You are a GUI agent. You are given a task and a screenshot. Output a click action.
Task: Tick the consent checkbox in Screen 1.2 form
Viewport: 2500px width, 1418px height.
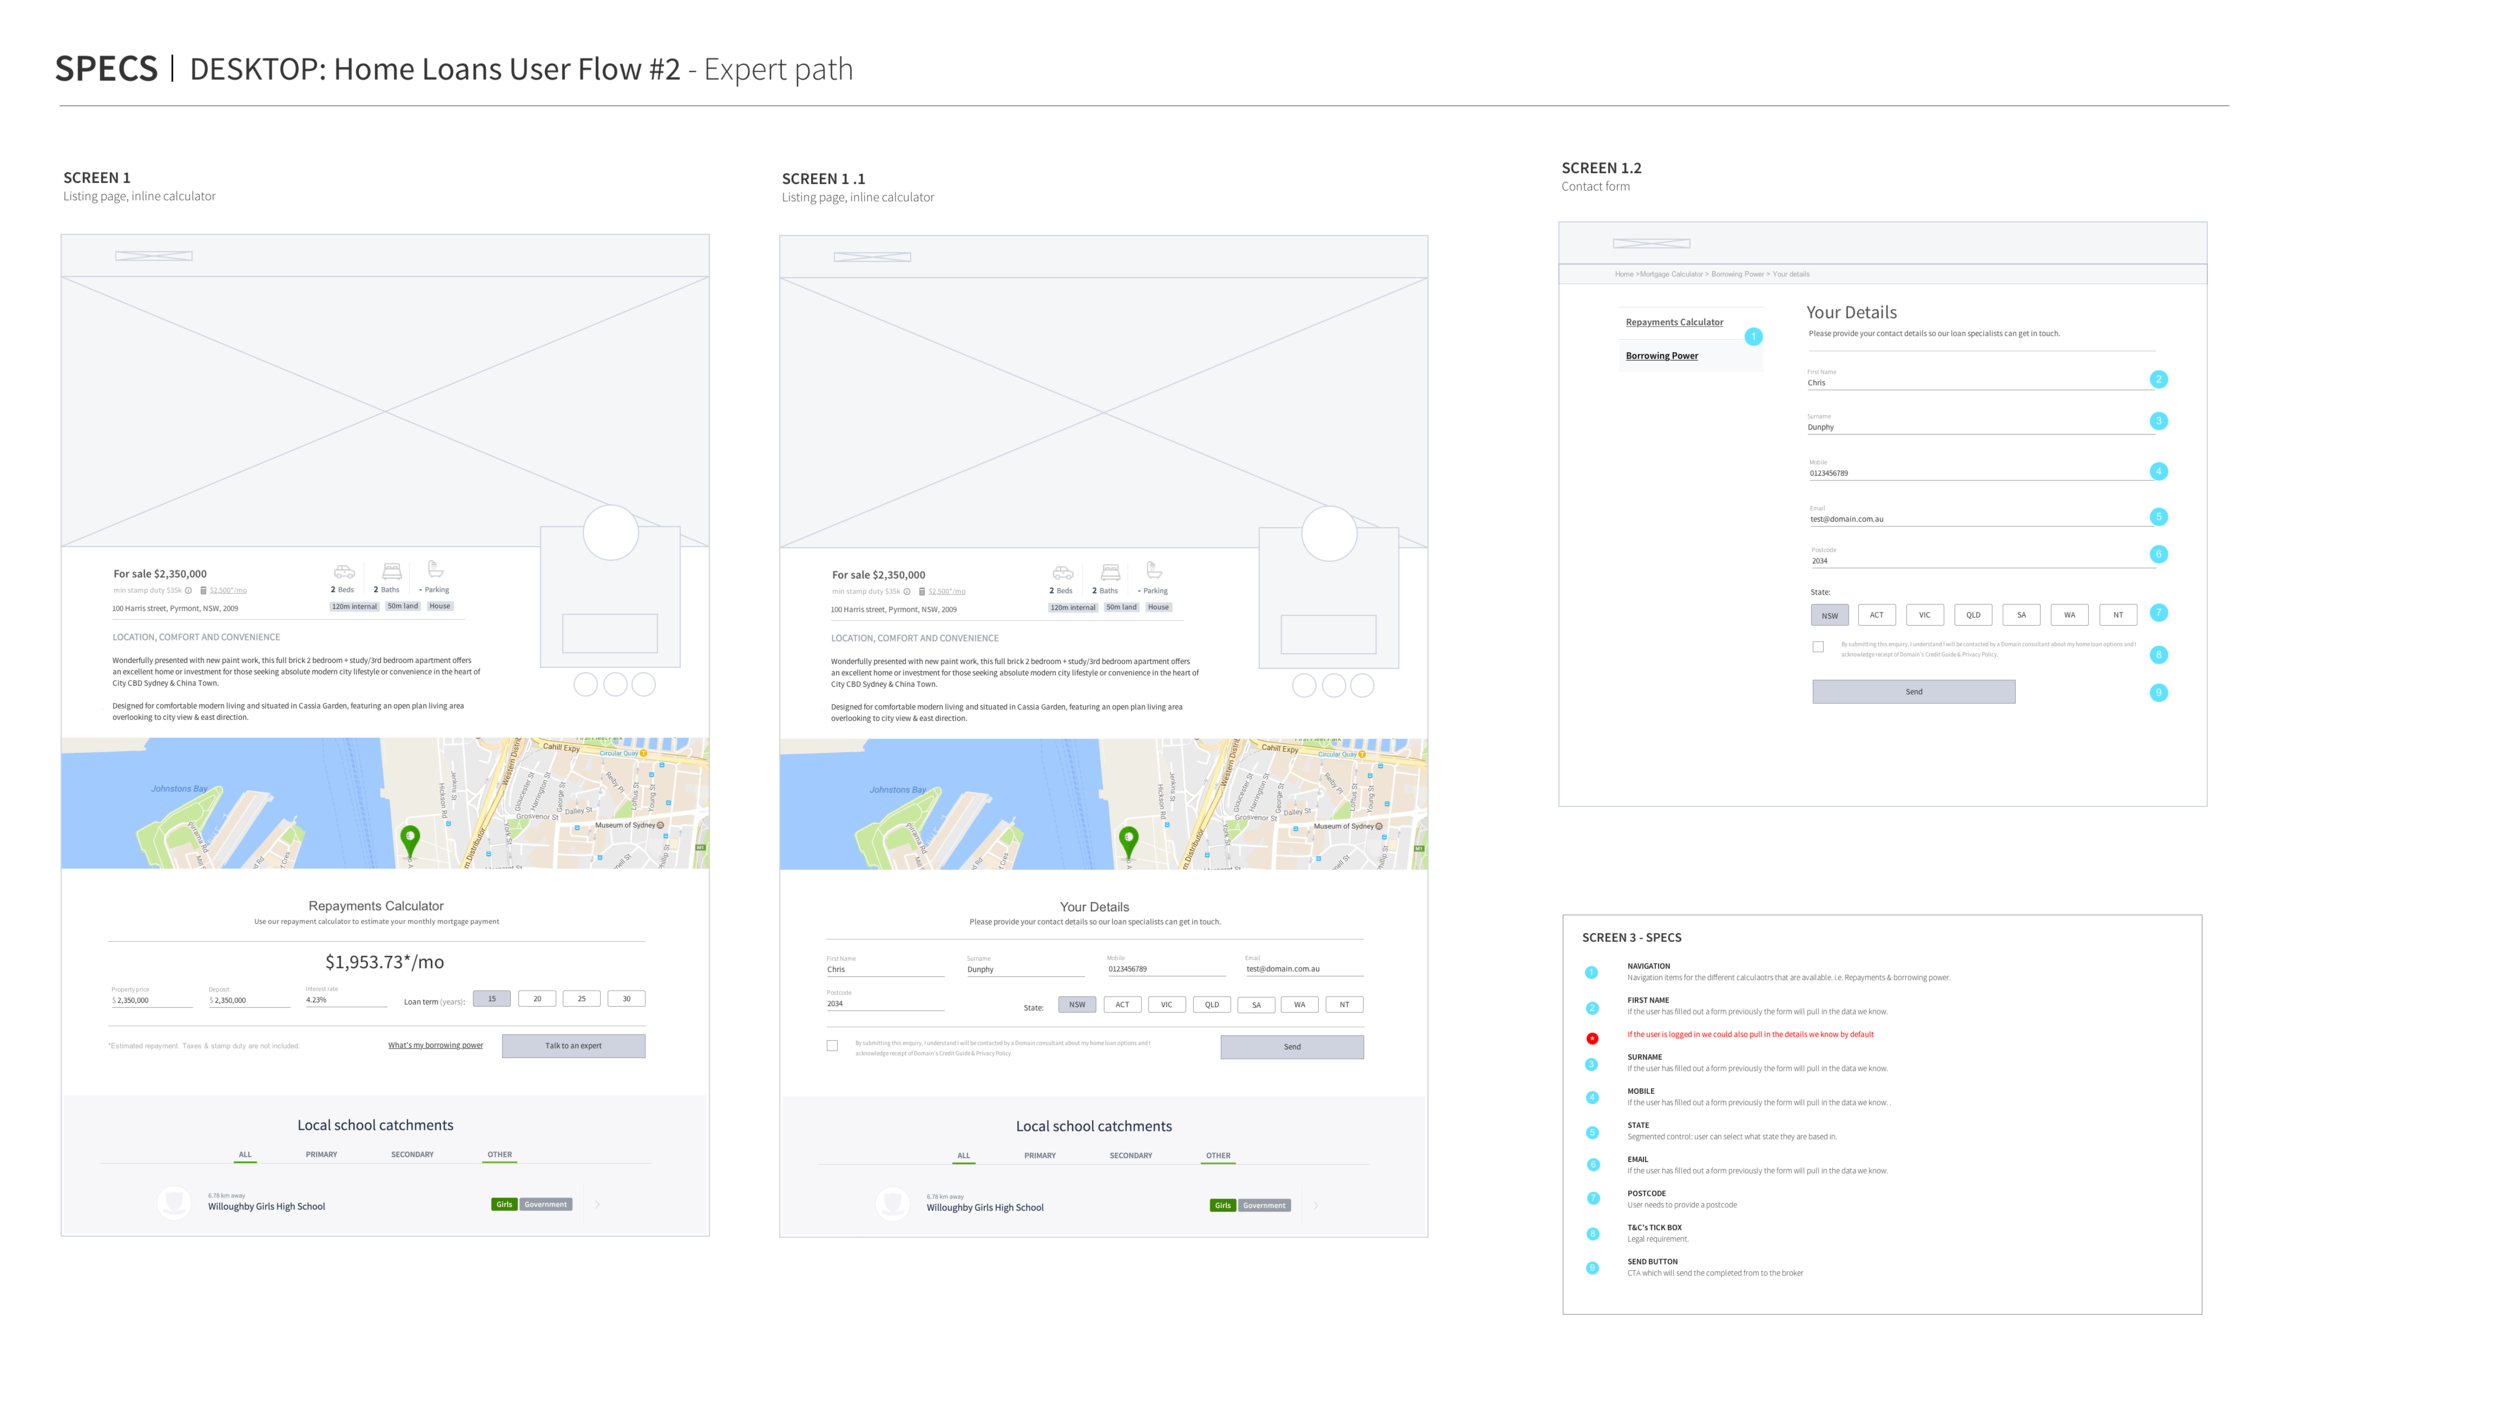(1818, 647)
